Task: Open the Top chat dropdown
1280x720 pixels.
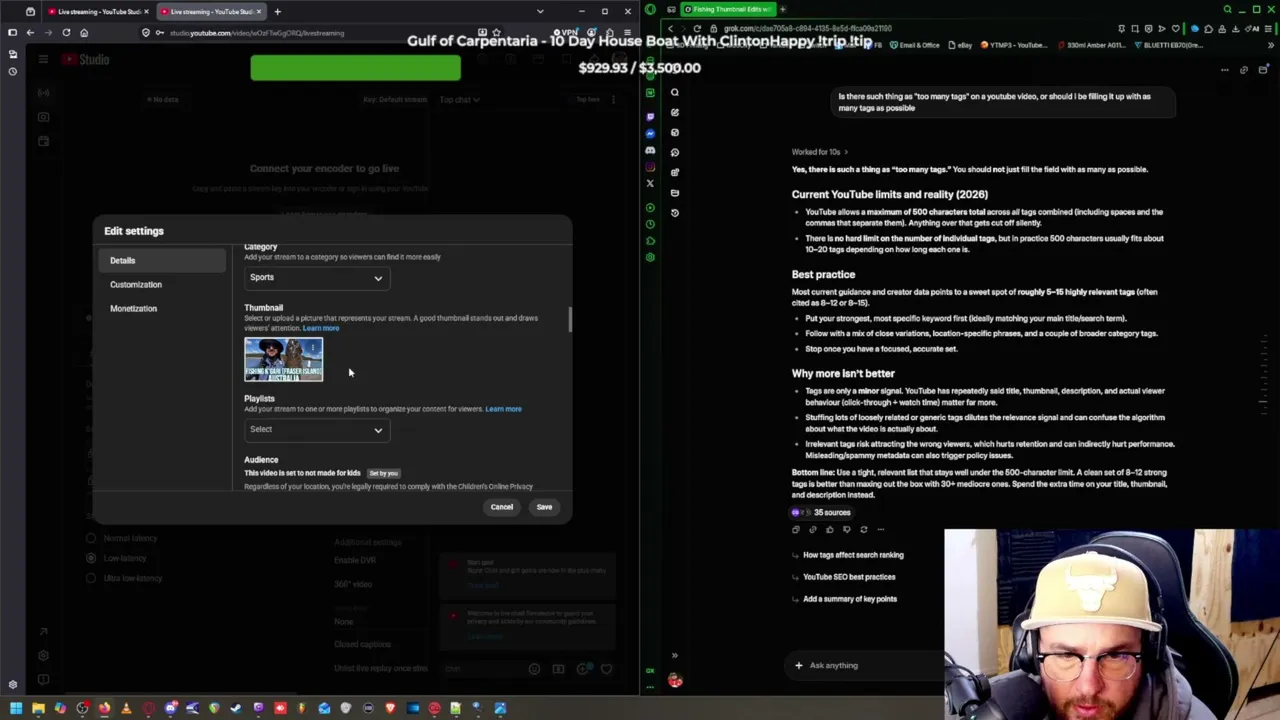Action: click(459, 100)
